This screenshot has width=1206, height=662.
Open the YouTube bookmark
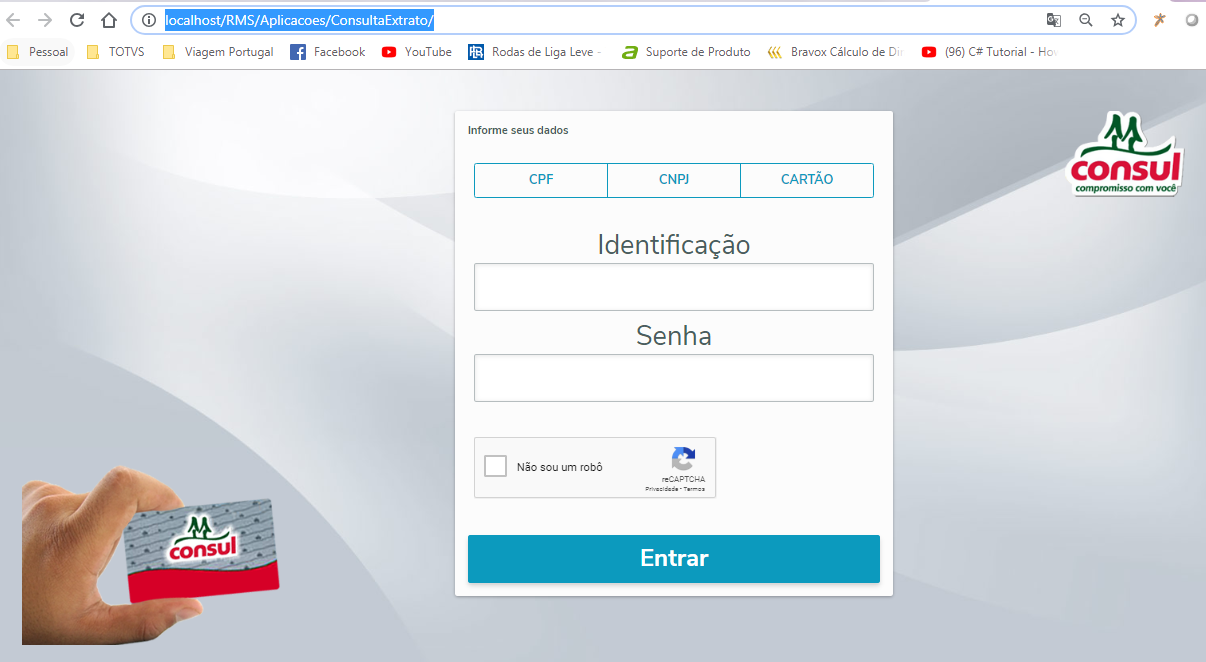pyautogui.click(x=417, y=52)
